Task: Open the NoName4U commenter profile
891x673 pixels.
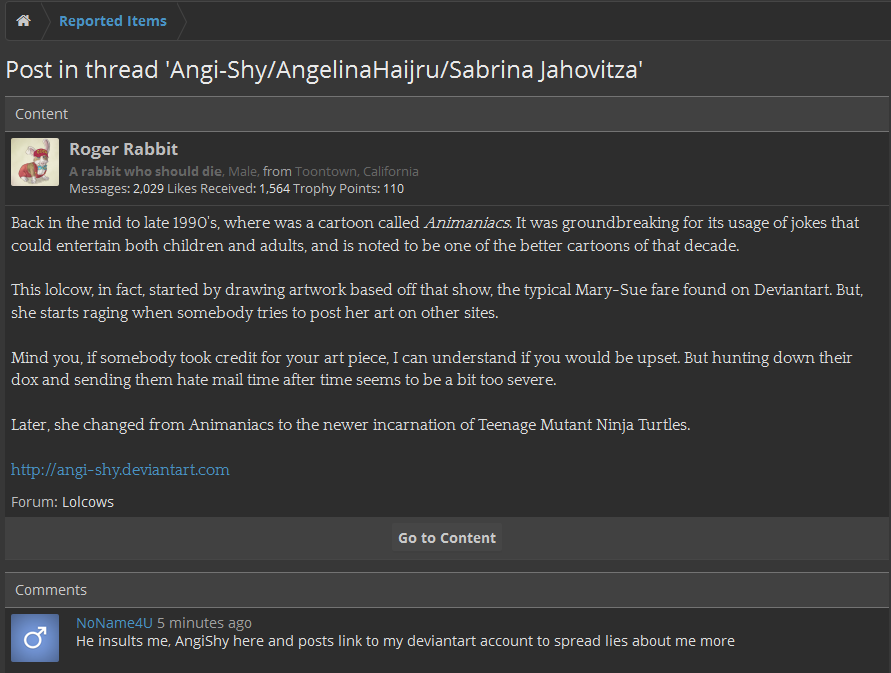Action: [114, 623]
